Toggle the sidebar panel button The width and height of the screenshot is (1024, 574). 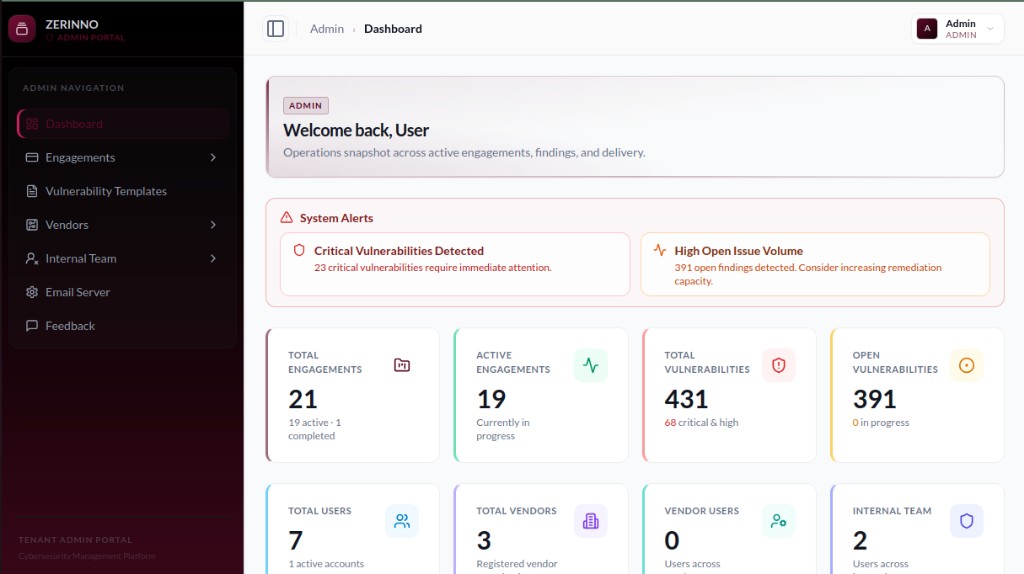click(276, 29)
